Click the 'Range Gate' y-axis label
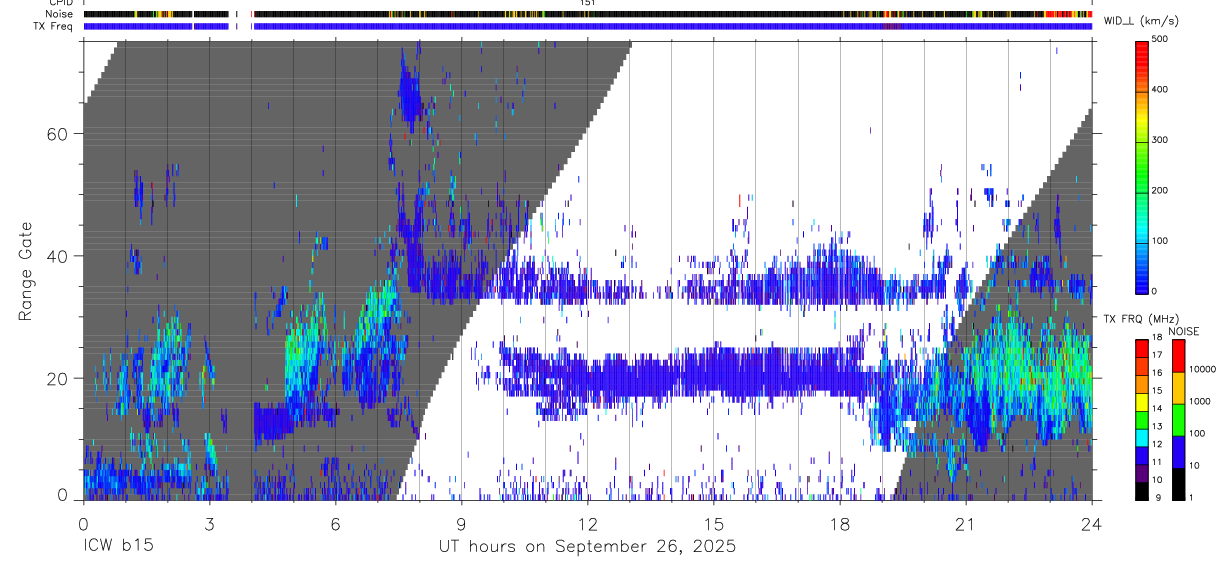 [26, 270]
